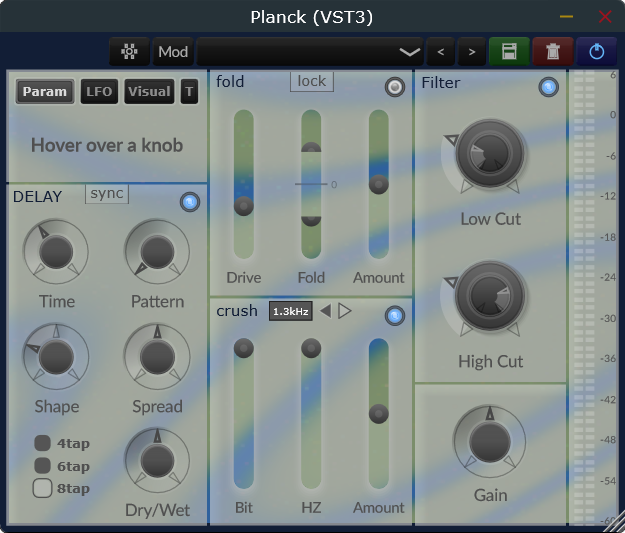This screenshot has width=625, height=533.
Task: Switch to the Visual tab
Action: 149,92
